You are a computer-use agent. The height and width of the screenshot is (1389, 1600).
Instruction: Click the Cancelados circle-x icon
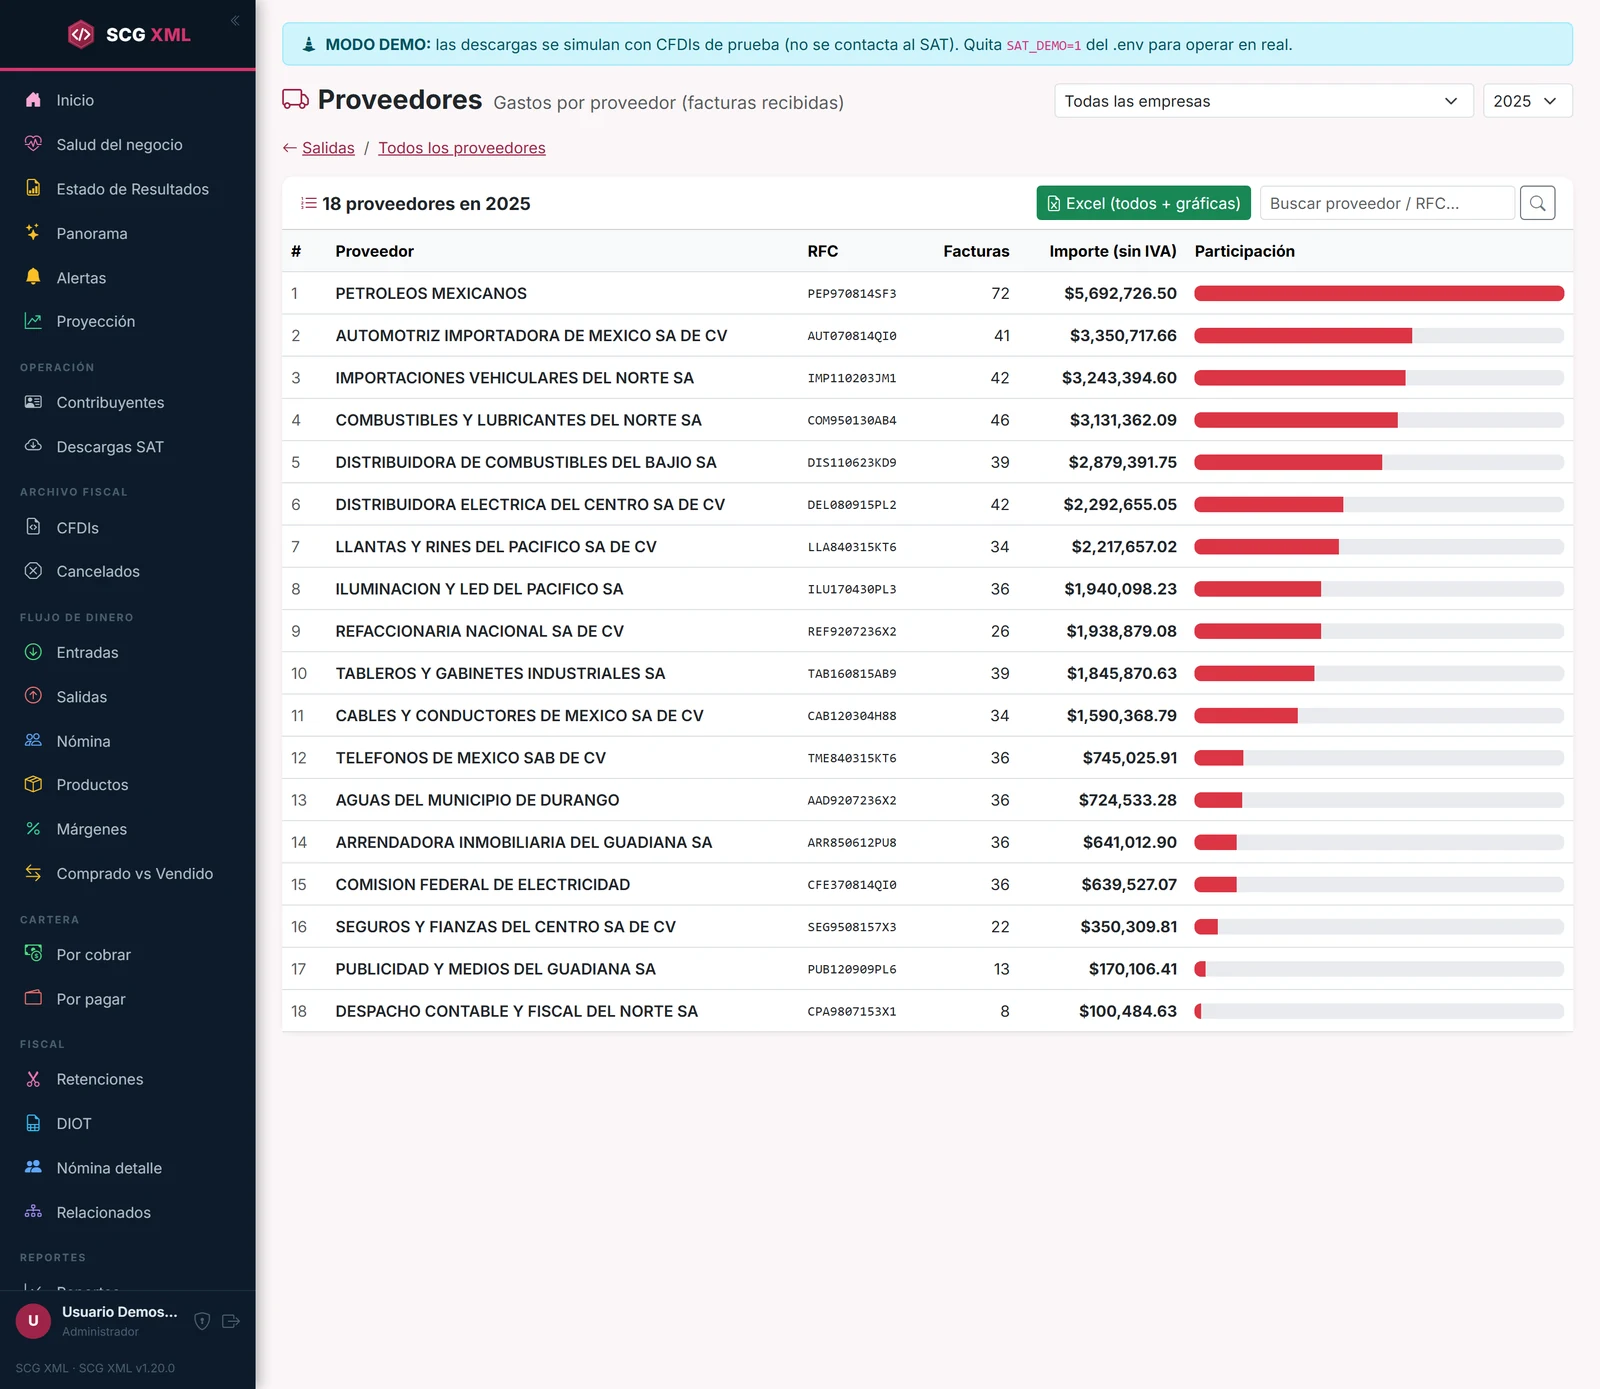[33, 571]
